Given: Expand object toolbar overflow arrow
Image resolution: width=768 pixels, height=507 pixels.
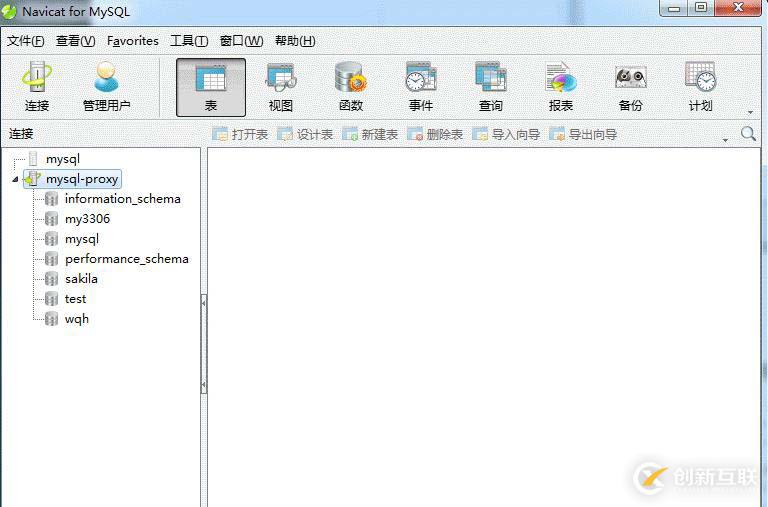Looking at the screenshot, I should (x=725, y=141).
